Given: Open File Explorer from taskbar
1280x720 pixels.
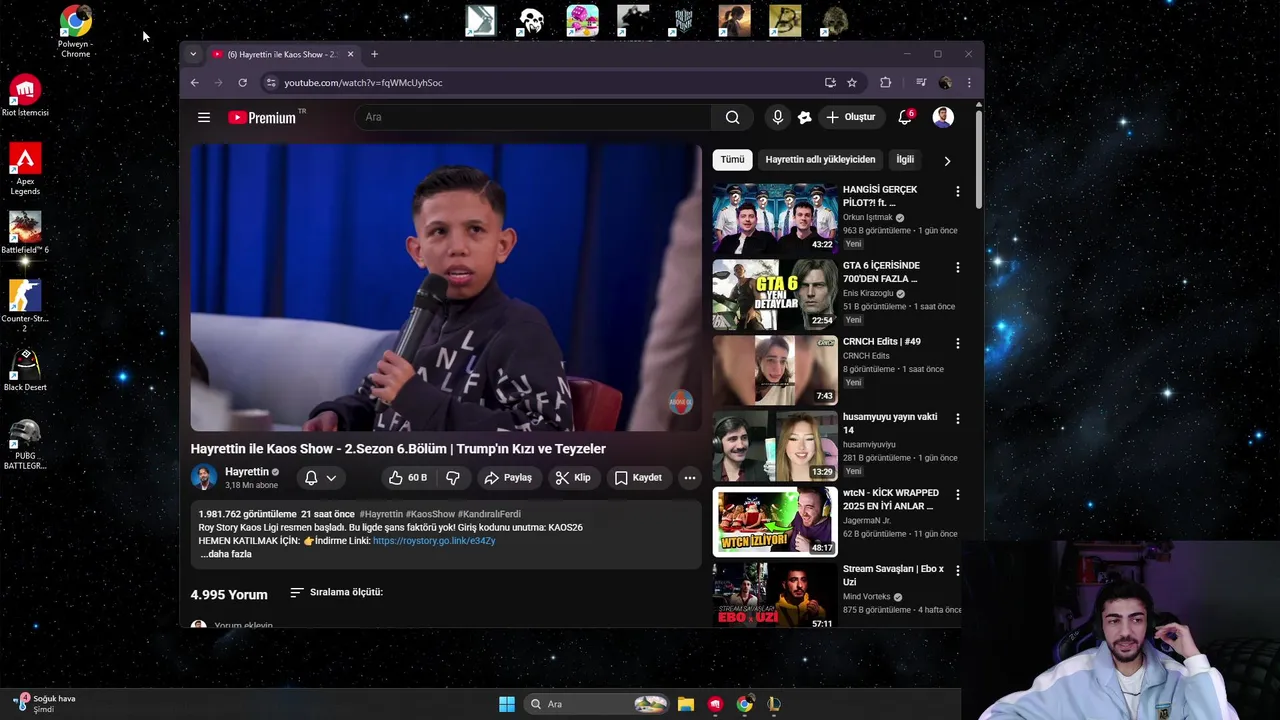Looking at the screenshot, I should click(x=686, y=704).
